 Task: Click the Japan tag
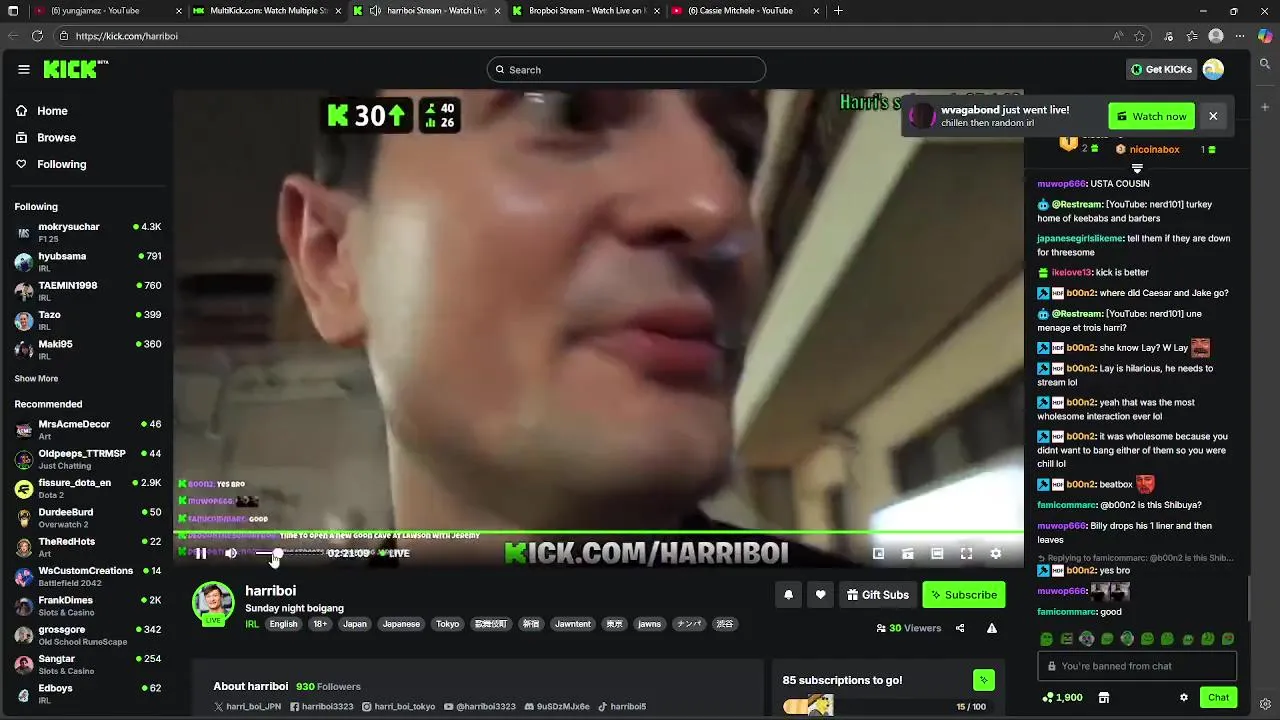(355, 624)
